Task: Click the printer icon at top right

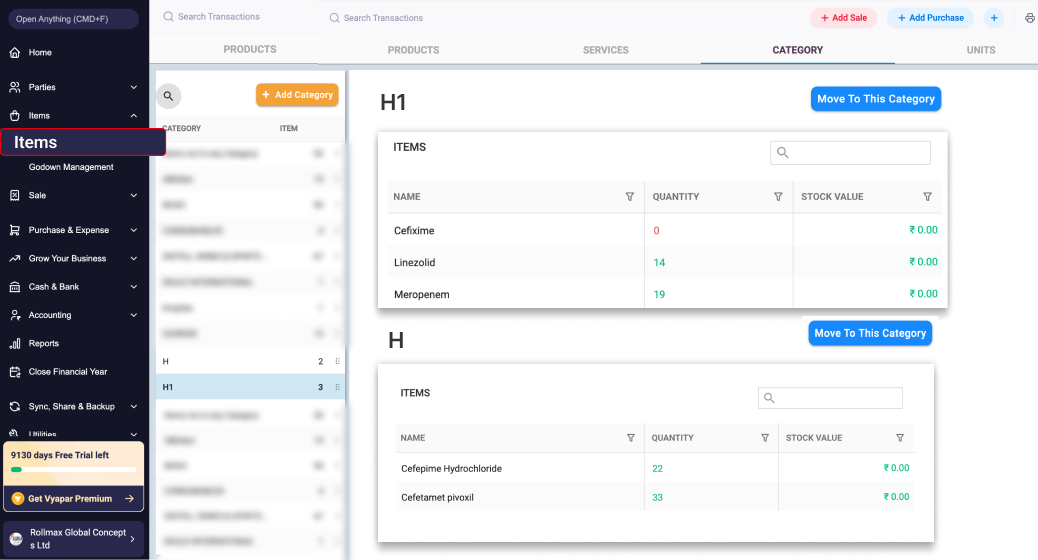Action: 1029,18
